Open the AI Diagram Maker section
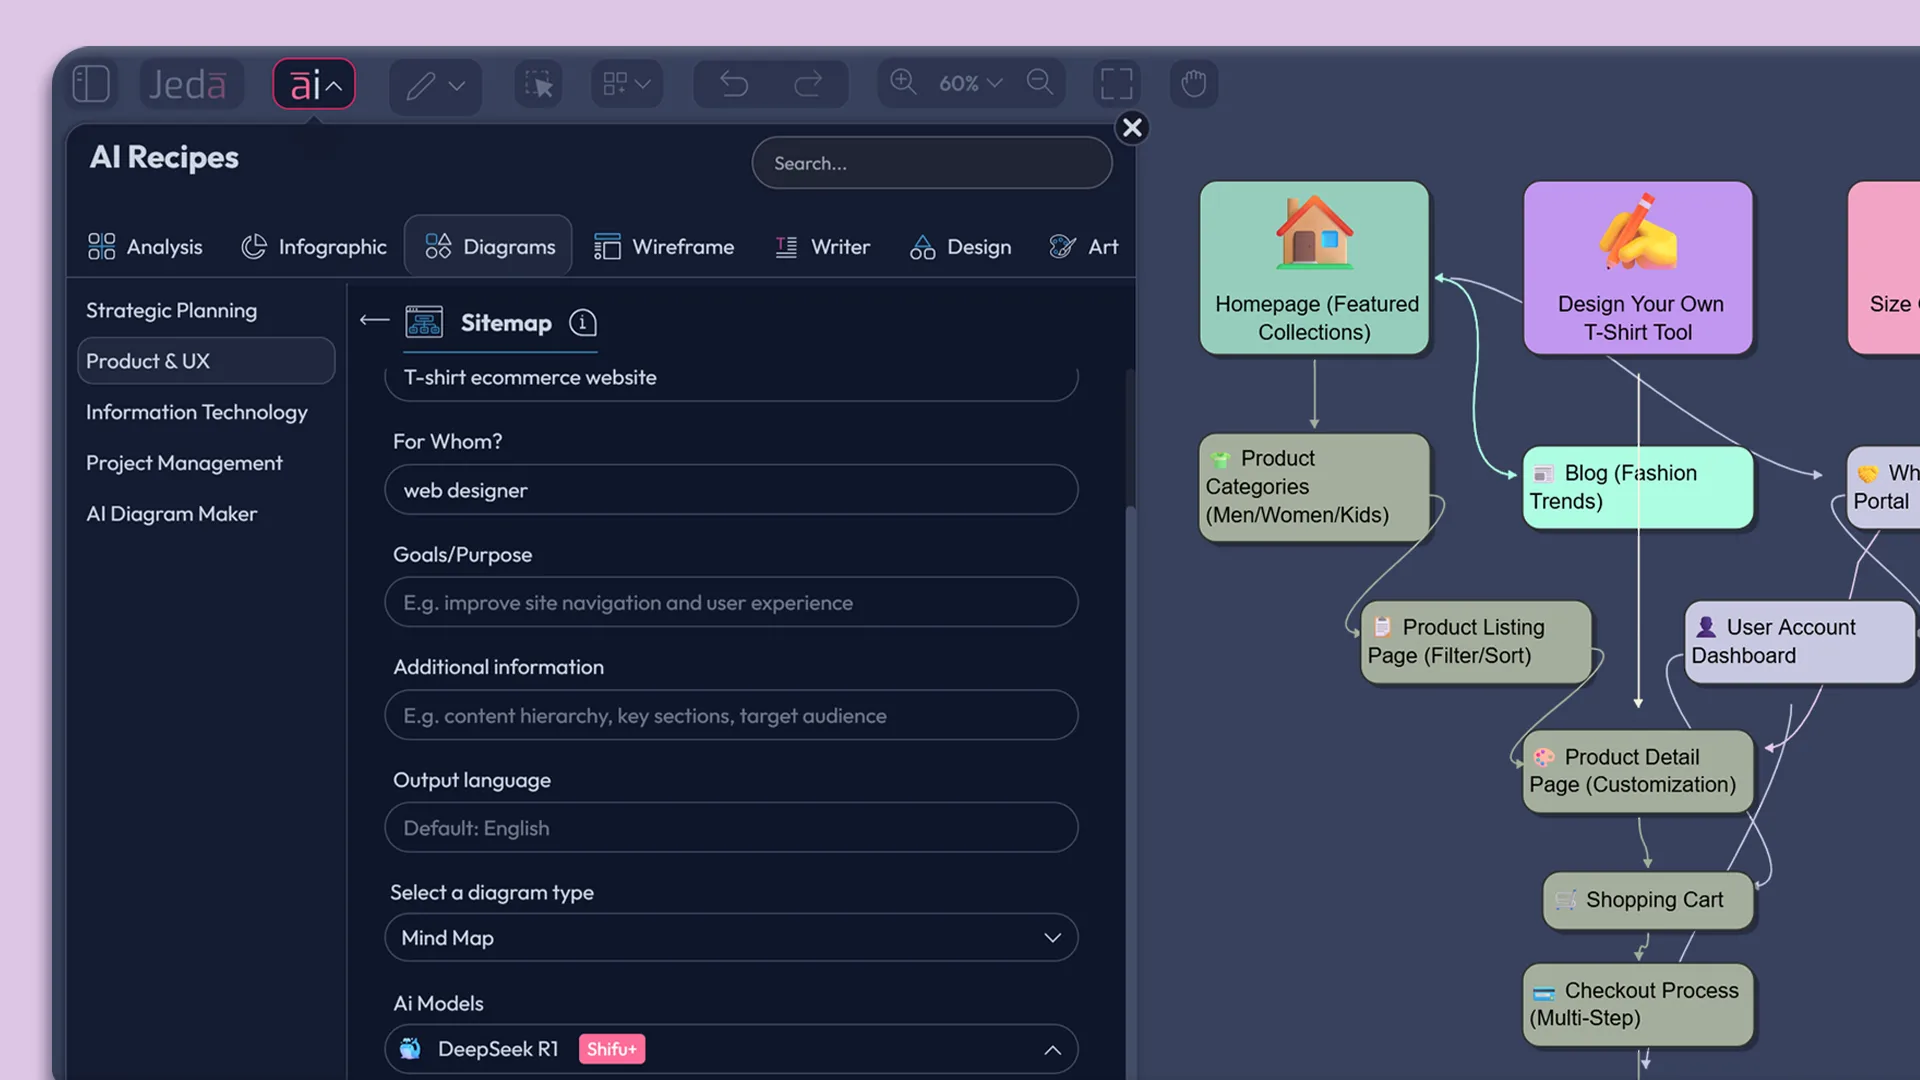Viewport: 1920px width, 1080px height. (x=171, y=513)
